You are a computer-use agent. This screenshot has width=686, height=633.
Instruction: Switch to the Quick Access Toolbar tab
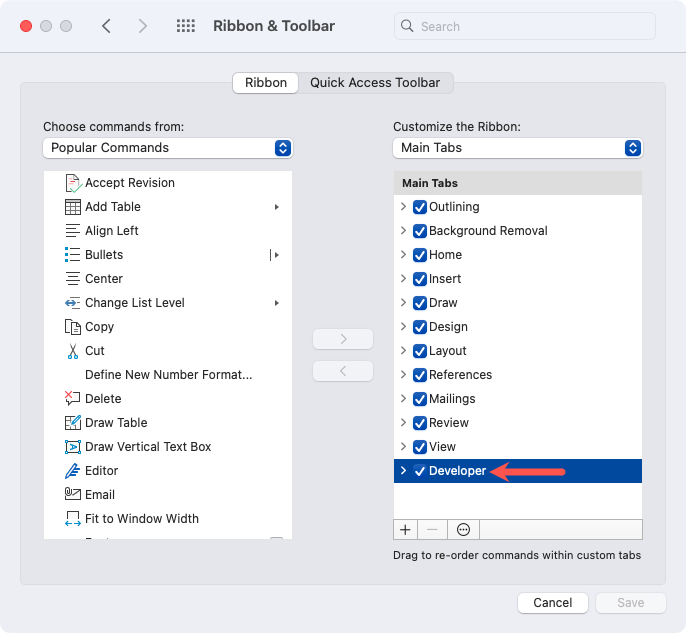[x=375, y=83]
